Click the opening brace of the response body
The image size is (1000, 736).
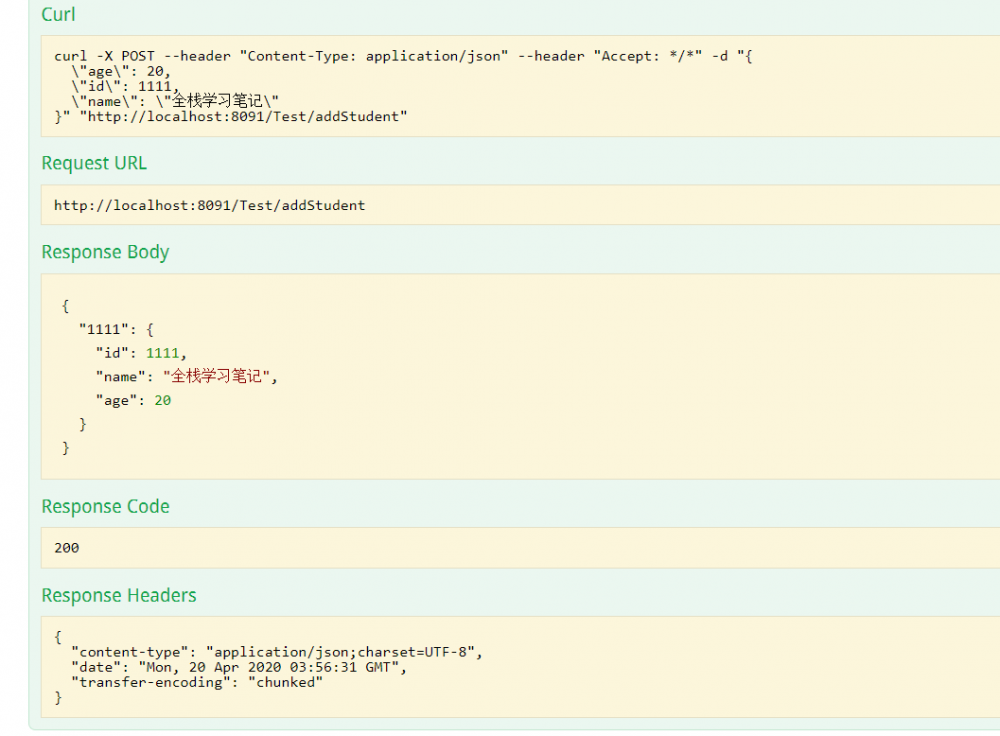click(66, 306)
